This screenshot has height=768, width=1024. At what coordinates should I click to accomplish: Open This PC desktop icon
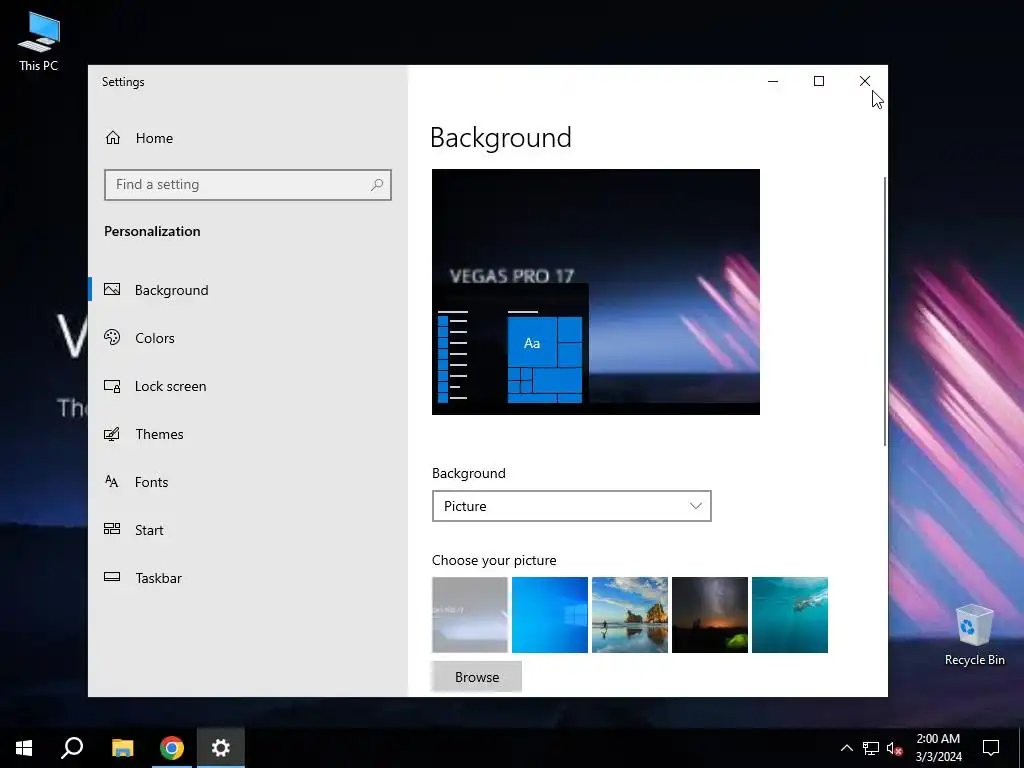pyautogui.click(x=39, y=41)
